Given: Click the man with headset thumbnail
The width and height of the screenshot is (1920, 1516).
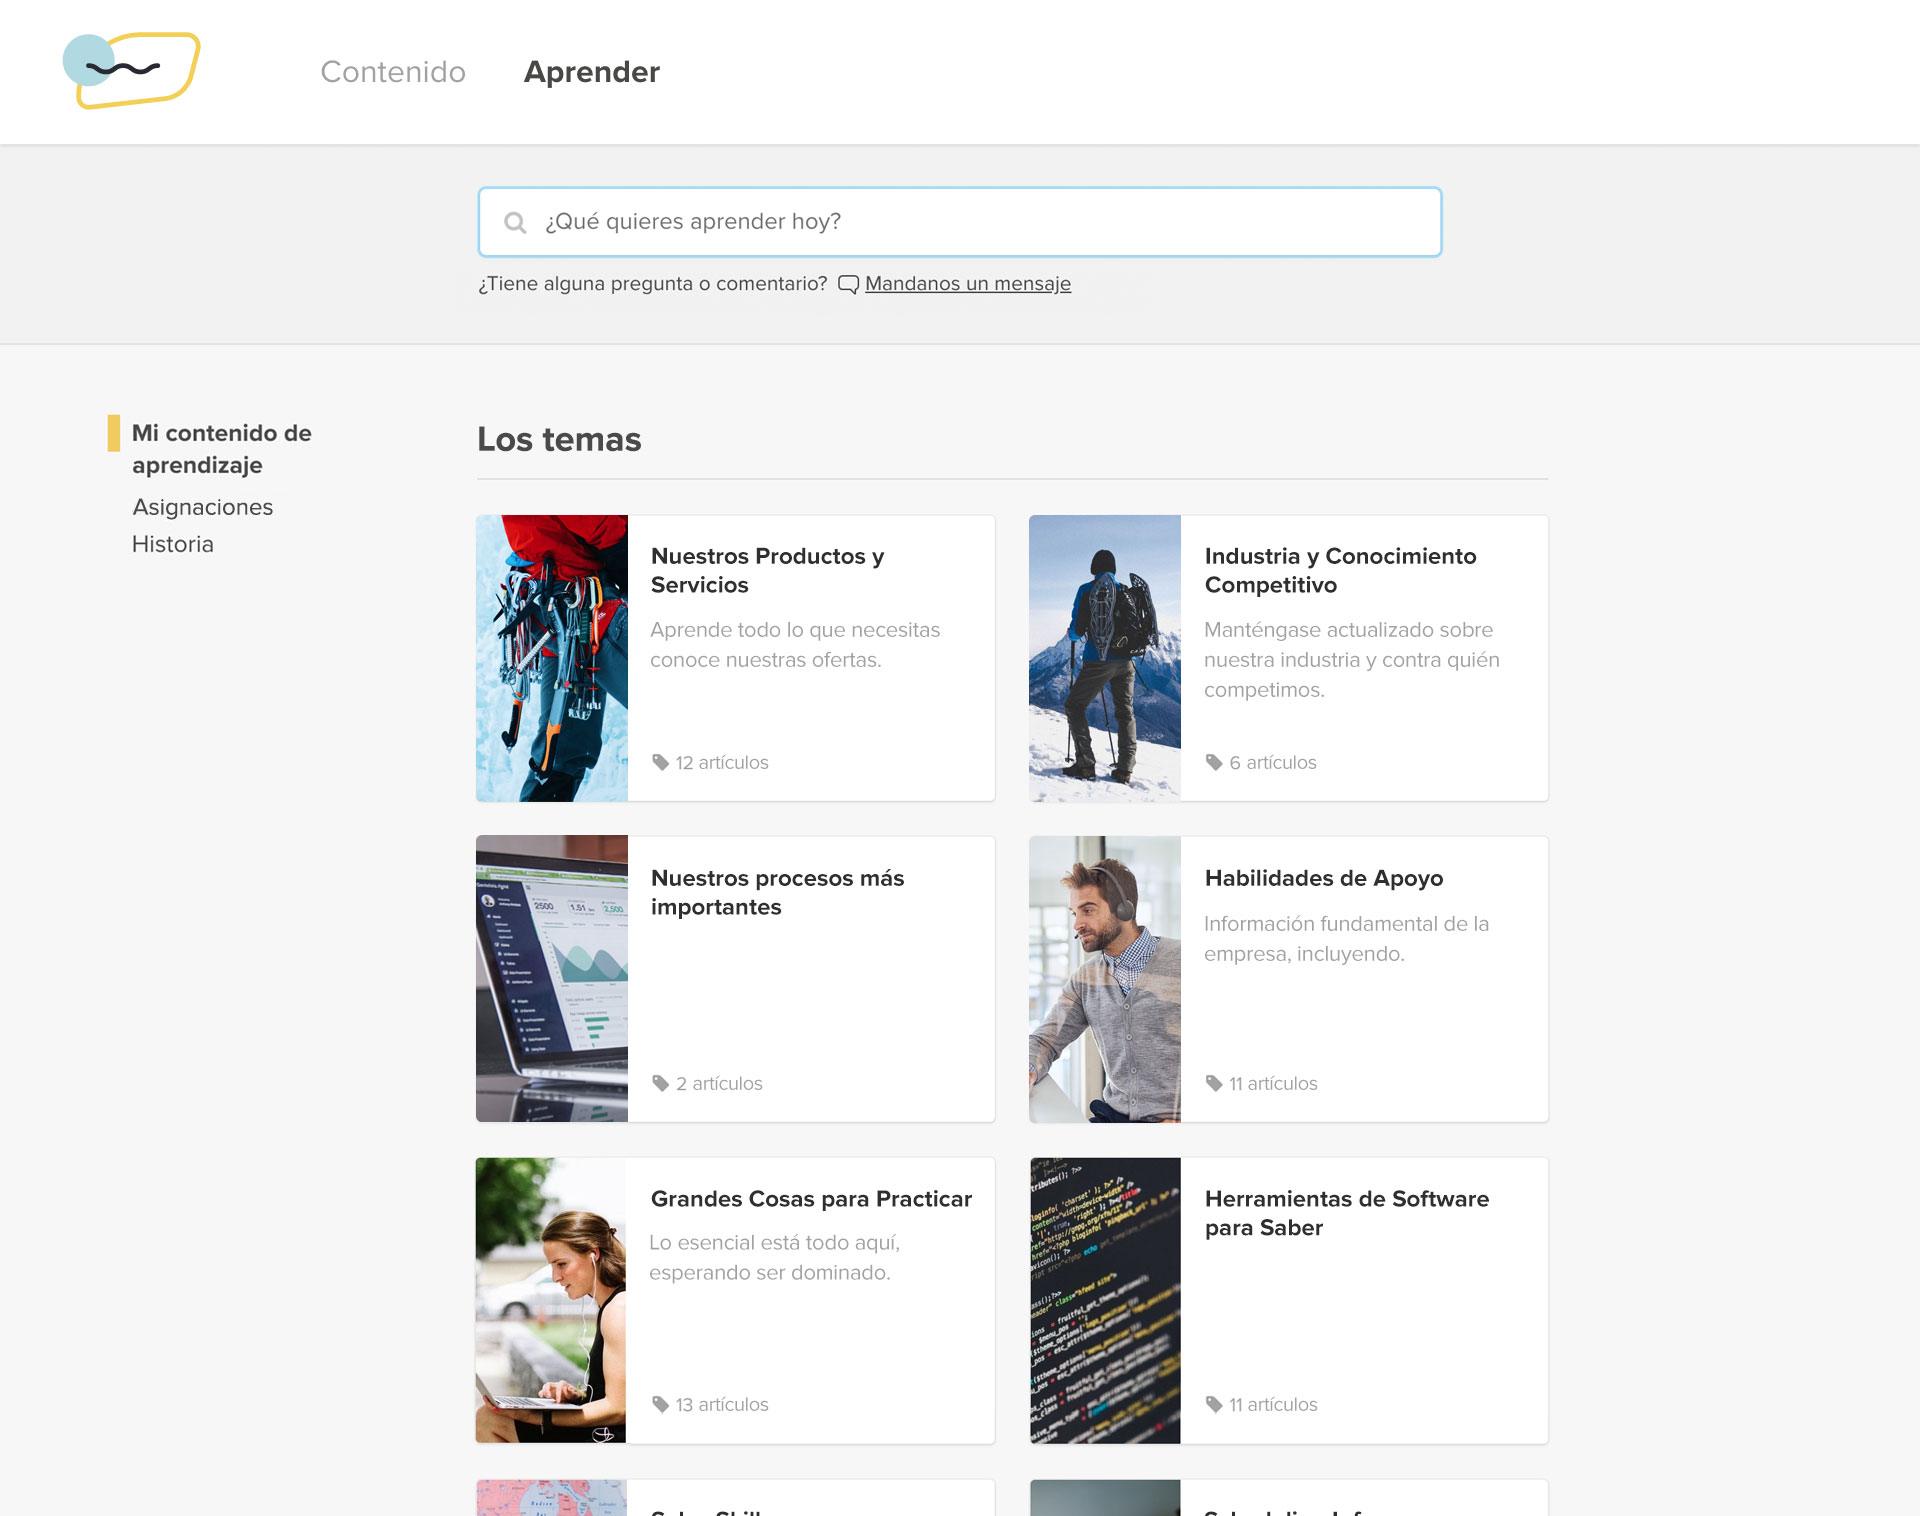Looking at the screenshot, I should [1105, 979].
